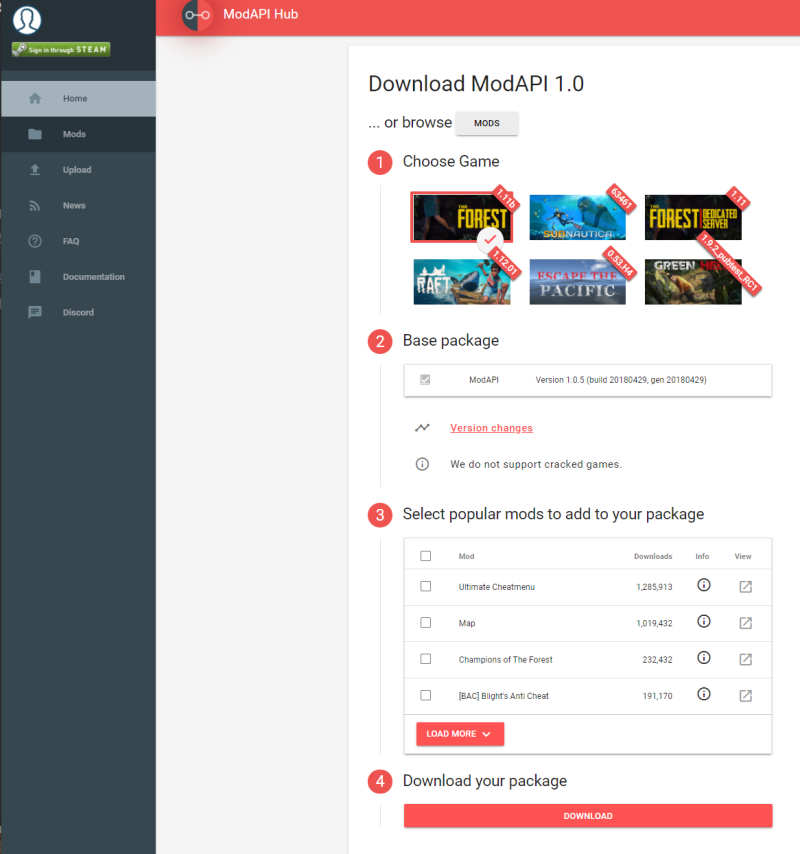Click the News feed icon in sidebar
Image resolution: width=800 pixels, height=854 pixels.
(33, 205)
